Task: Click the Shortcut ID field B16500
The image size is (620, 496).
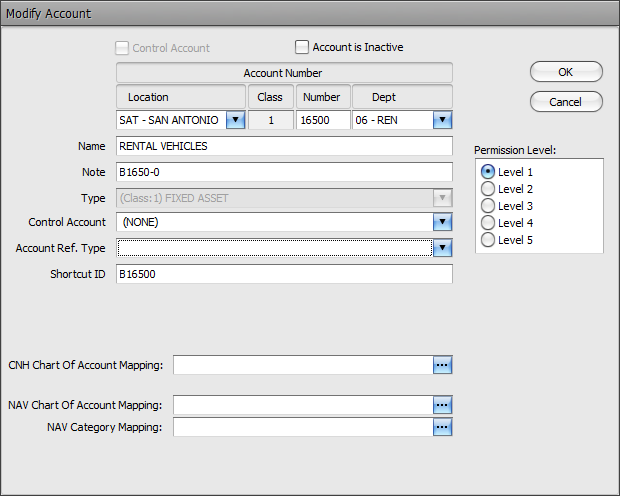Action: 284,274
